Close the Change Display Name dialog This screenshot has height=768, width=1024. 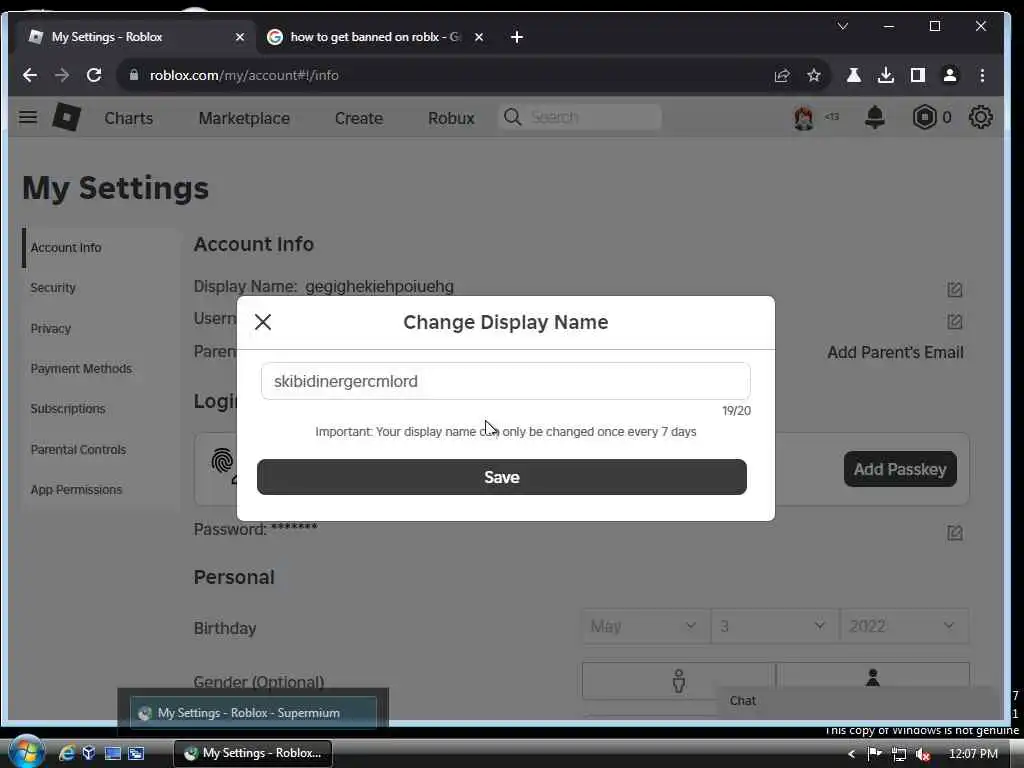click(263, 322)
